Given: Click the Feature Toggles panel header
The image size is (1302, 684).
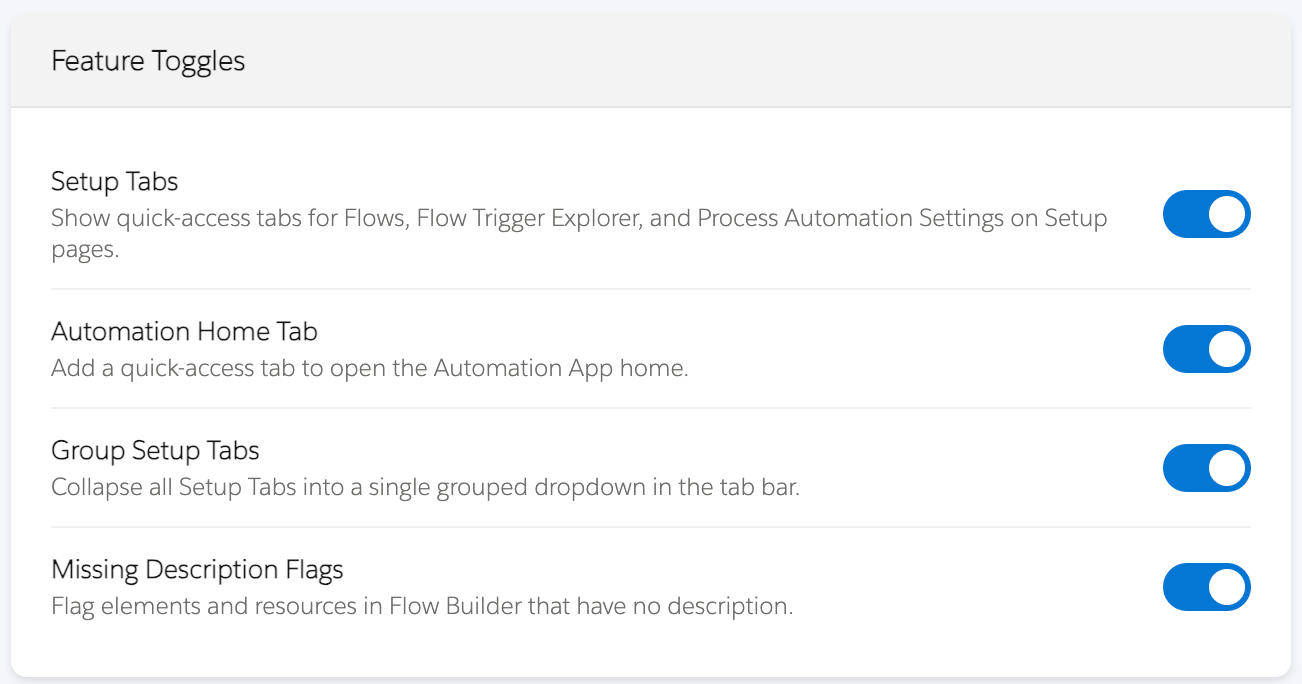Looking at the screenshot, I should [148, 61].
